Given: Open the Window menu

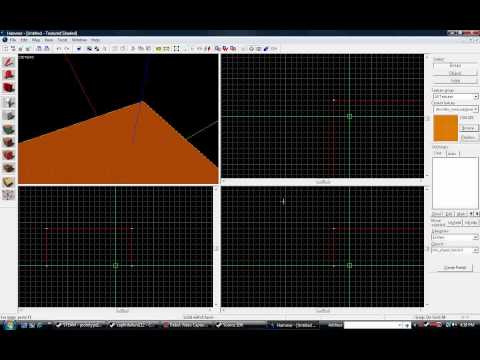Looking at the screenshot, I should [x=79, y=40].
